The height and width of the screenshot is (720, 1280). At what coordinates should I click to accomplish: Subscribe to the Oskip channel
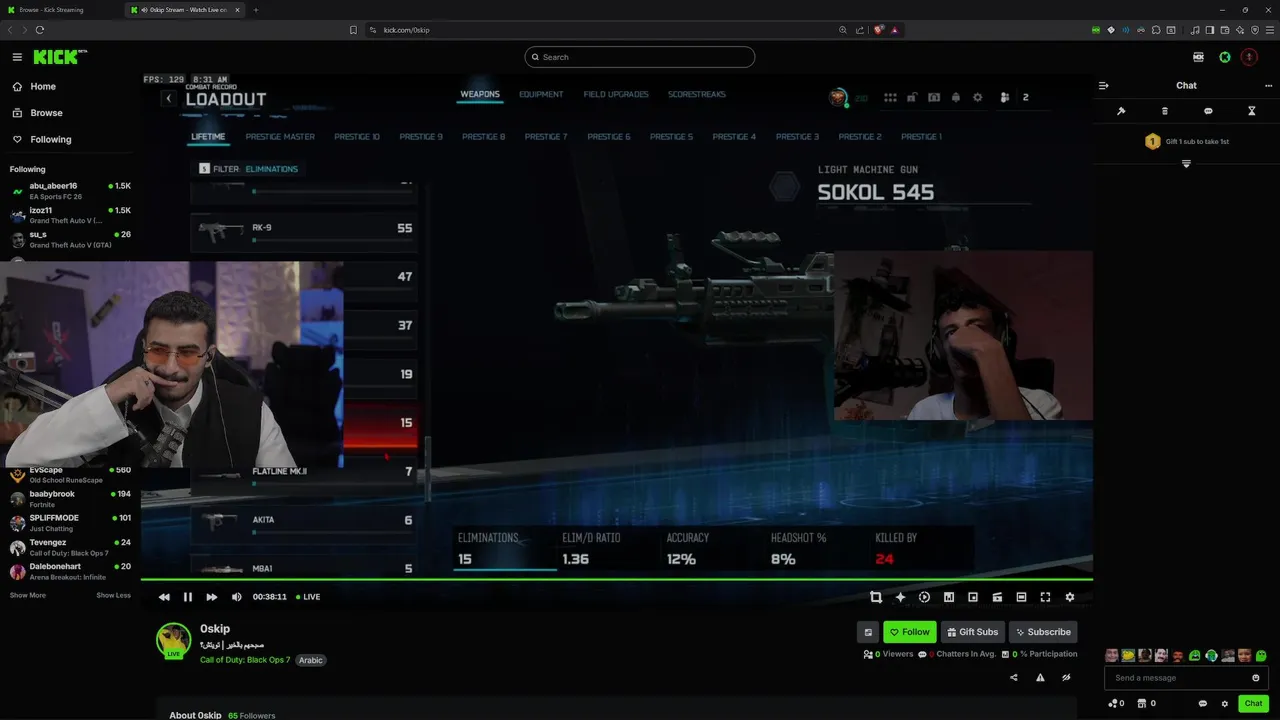pos(1043,632)
